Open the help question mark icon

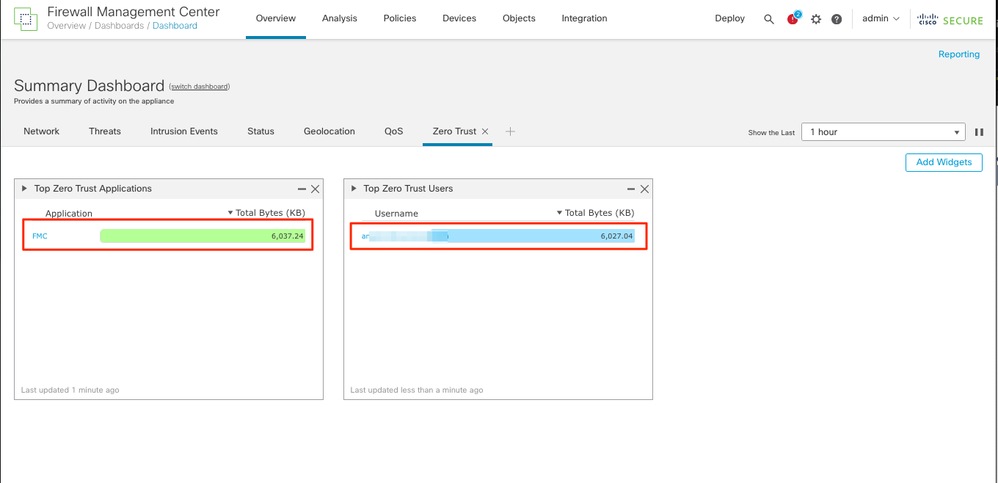point(836,19)
